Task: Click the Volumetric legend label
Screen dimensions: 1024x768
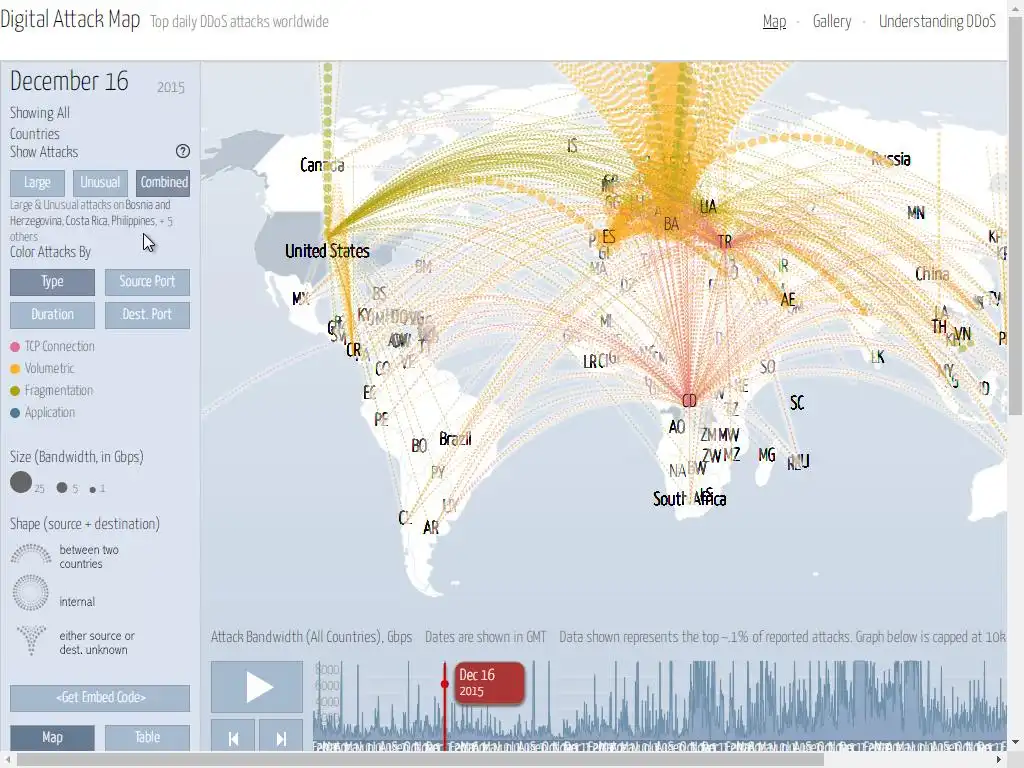Action: coord(49,369)
